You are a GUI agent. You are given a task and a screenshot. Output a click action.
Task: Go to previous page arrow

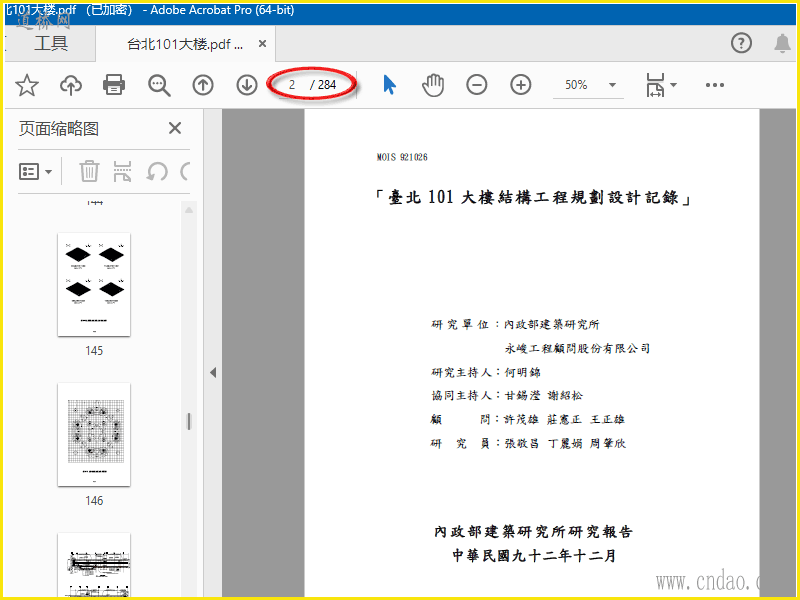coord(203,85)
